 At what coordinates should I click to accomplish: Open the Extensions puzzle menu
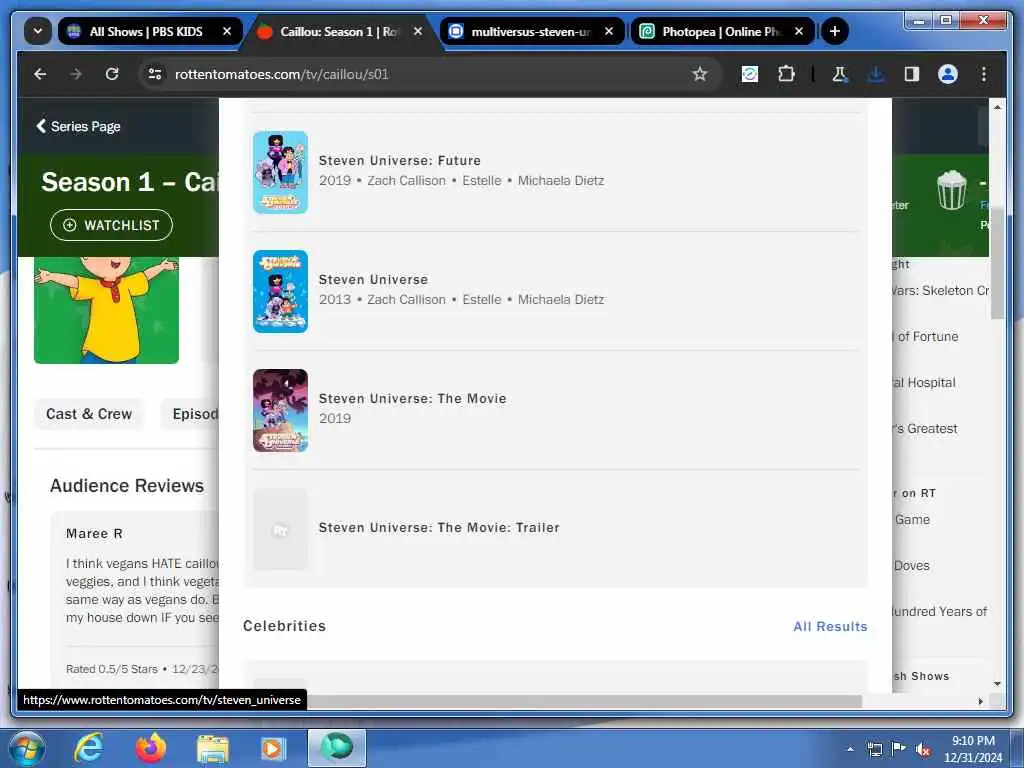tap(786, 74)
